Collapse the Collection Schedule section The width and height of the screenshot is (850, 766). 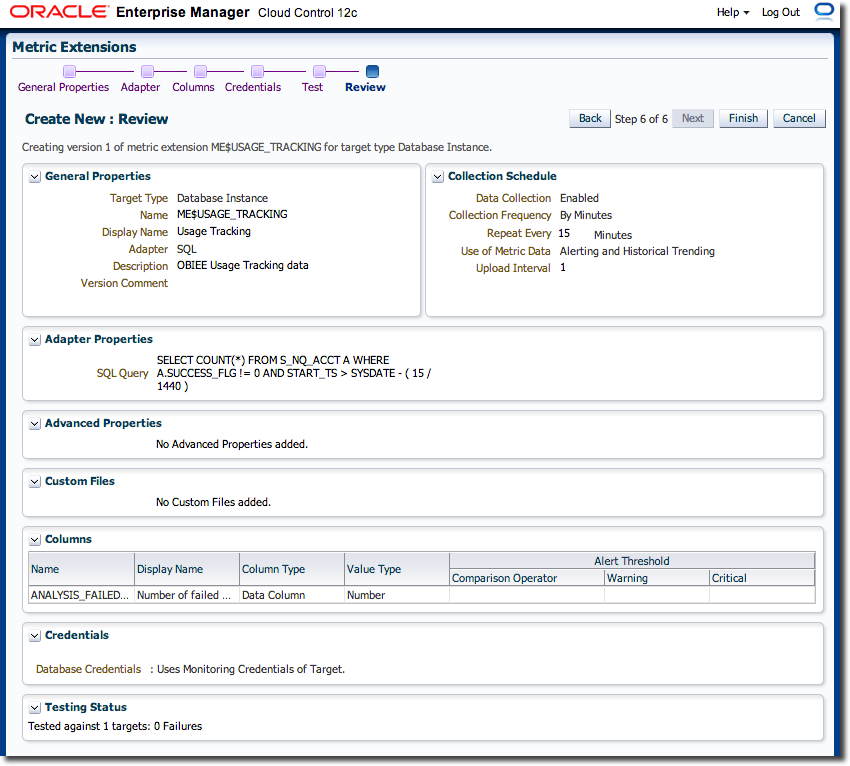(x=438, y=177)
